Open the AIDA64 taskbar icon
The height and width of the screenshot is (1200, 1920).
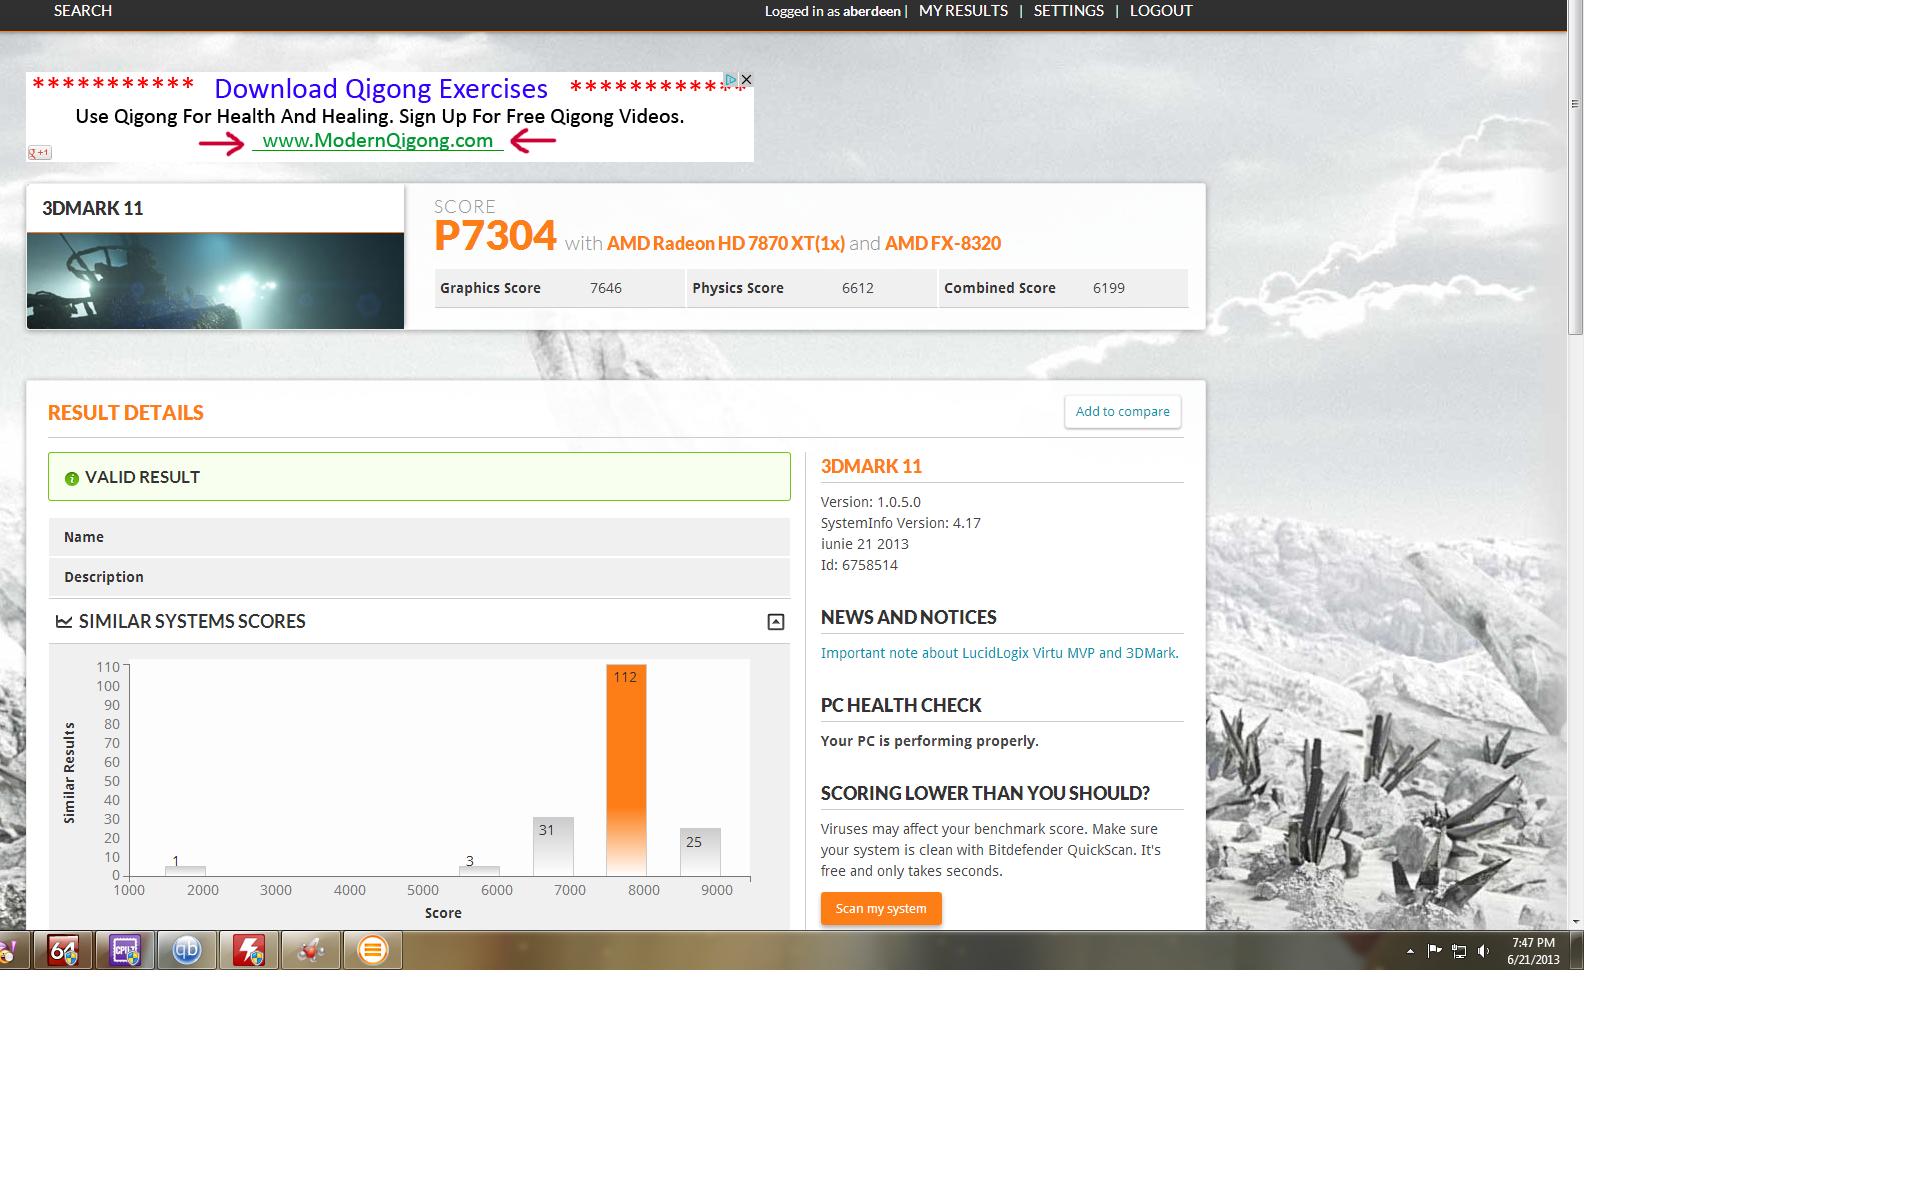click(x=63, y=950)
